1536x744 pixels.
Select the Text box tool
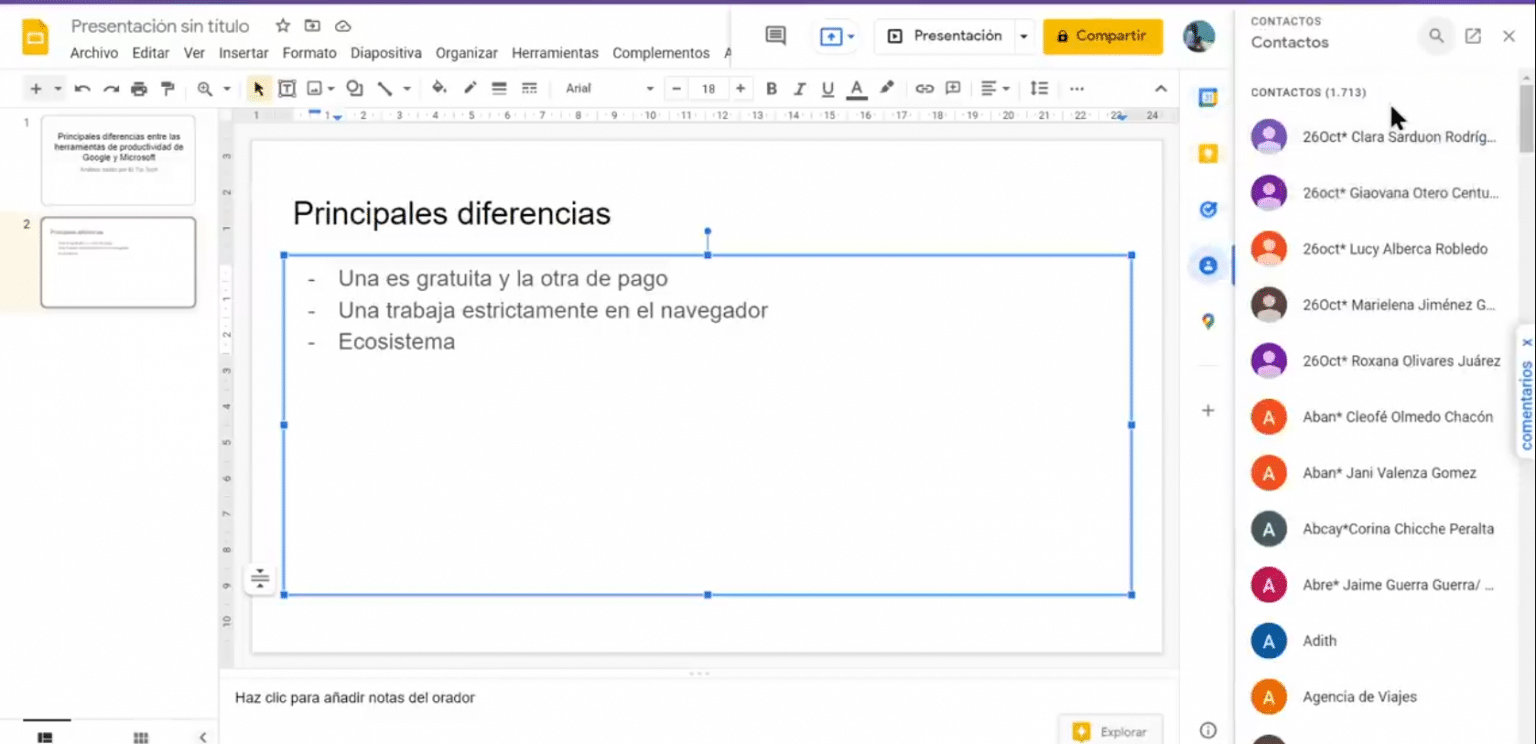[287, 88]
